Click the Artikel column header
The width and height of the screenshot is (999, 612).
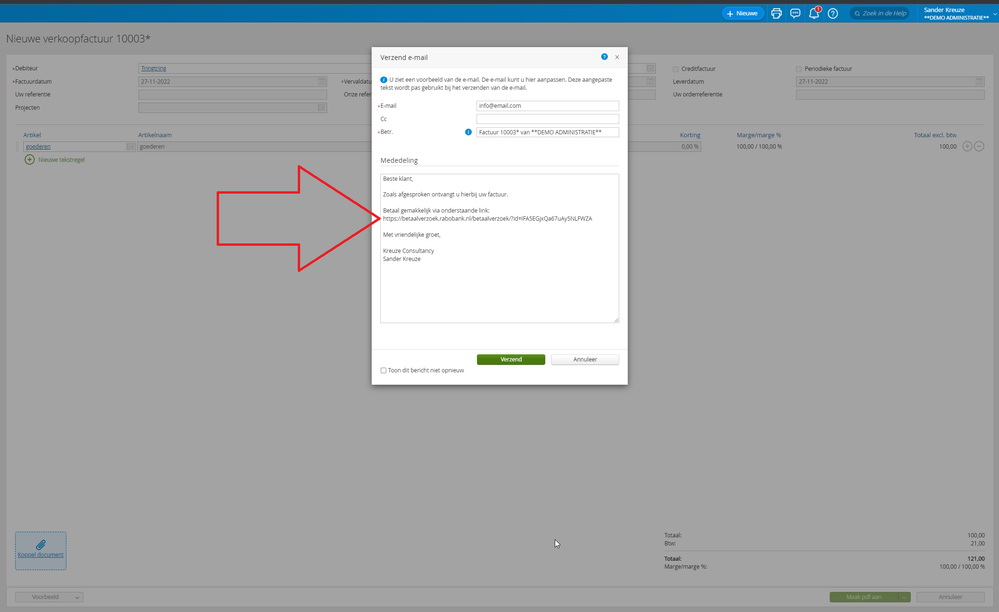click(x=32, y=135)
